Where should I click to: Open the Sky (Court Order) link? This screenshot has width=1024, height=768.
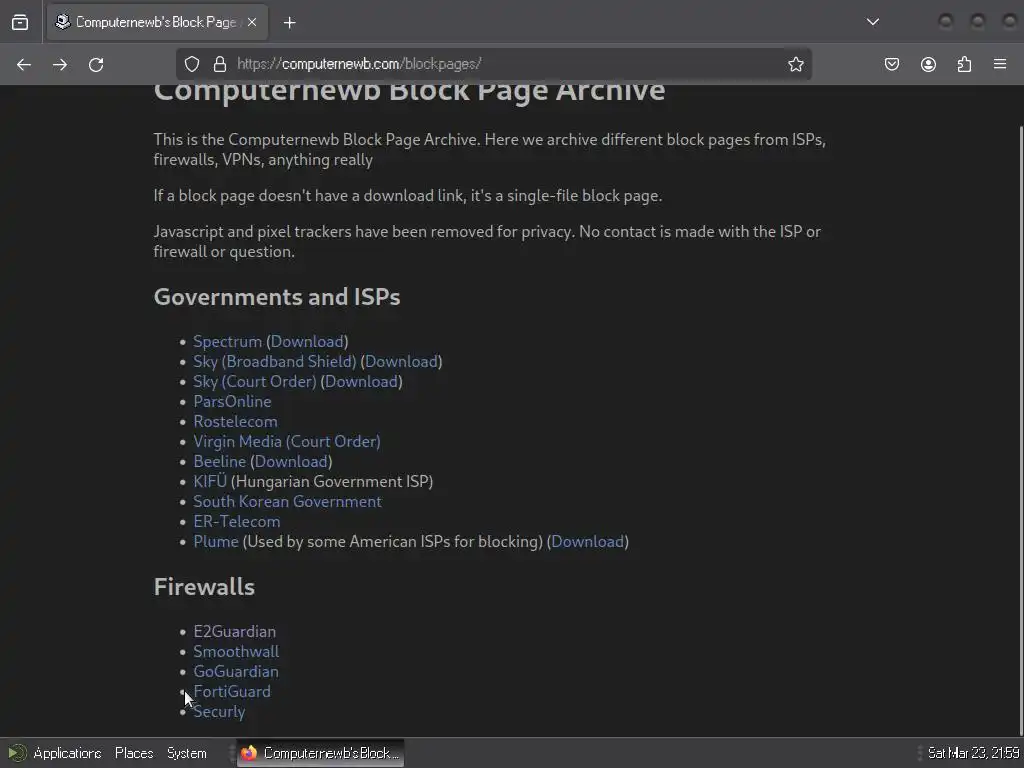pyautogui.click(x=255, y=381)
